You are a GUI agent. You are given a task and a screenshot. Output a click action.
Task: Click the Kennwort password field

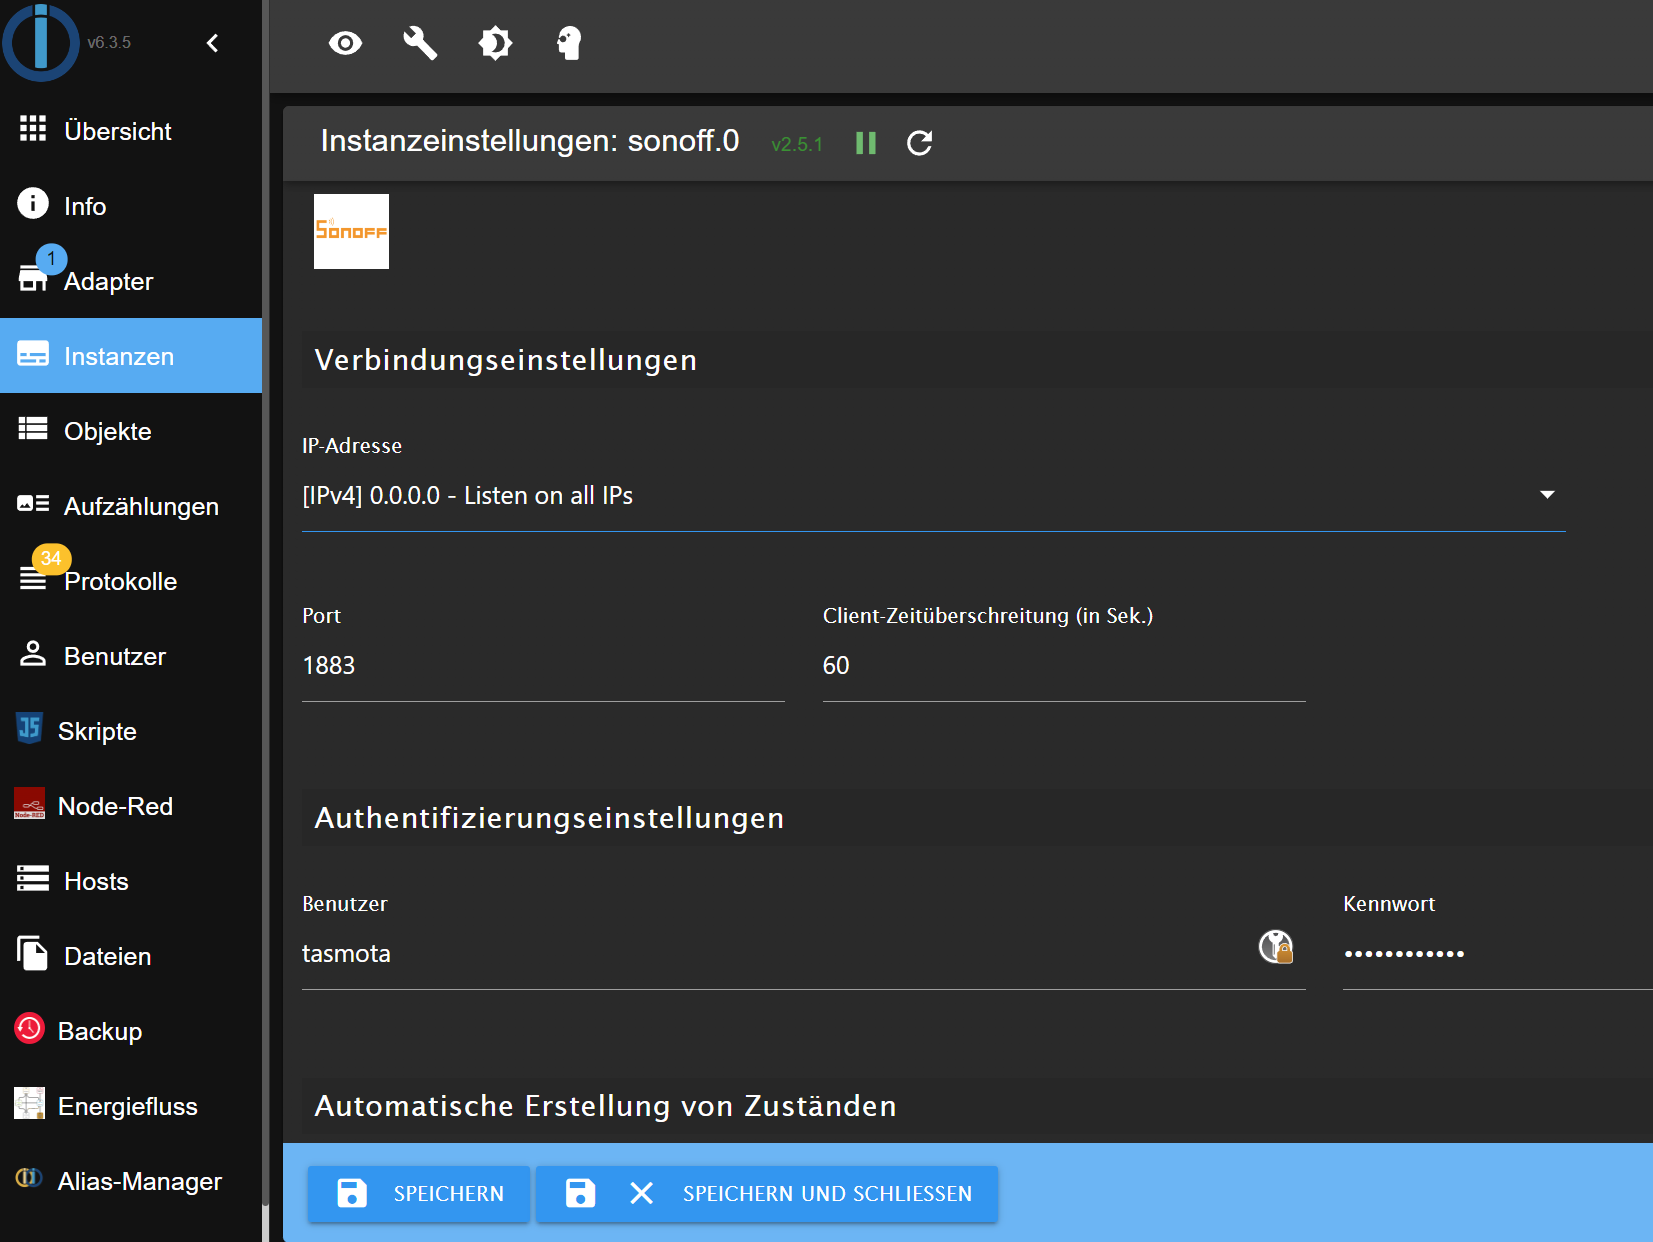[1497, 954]
